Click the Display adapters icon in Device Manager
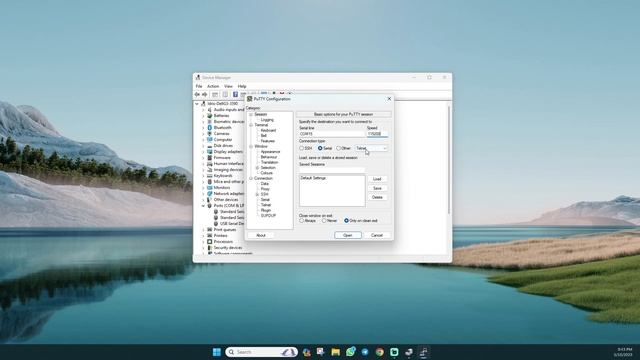 [209, 151]
